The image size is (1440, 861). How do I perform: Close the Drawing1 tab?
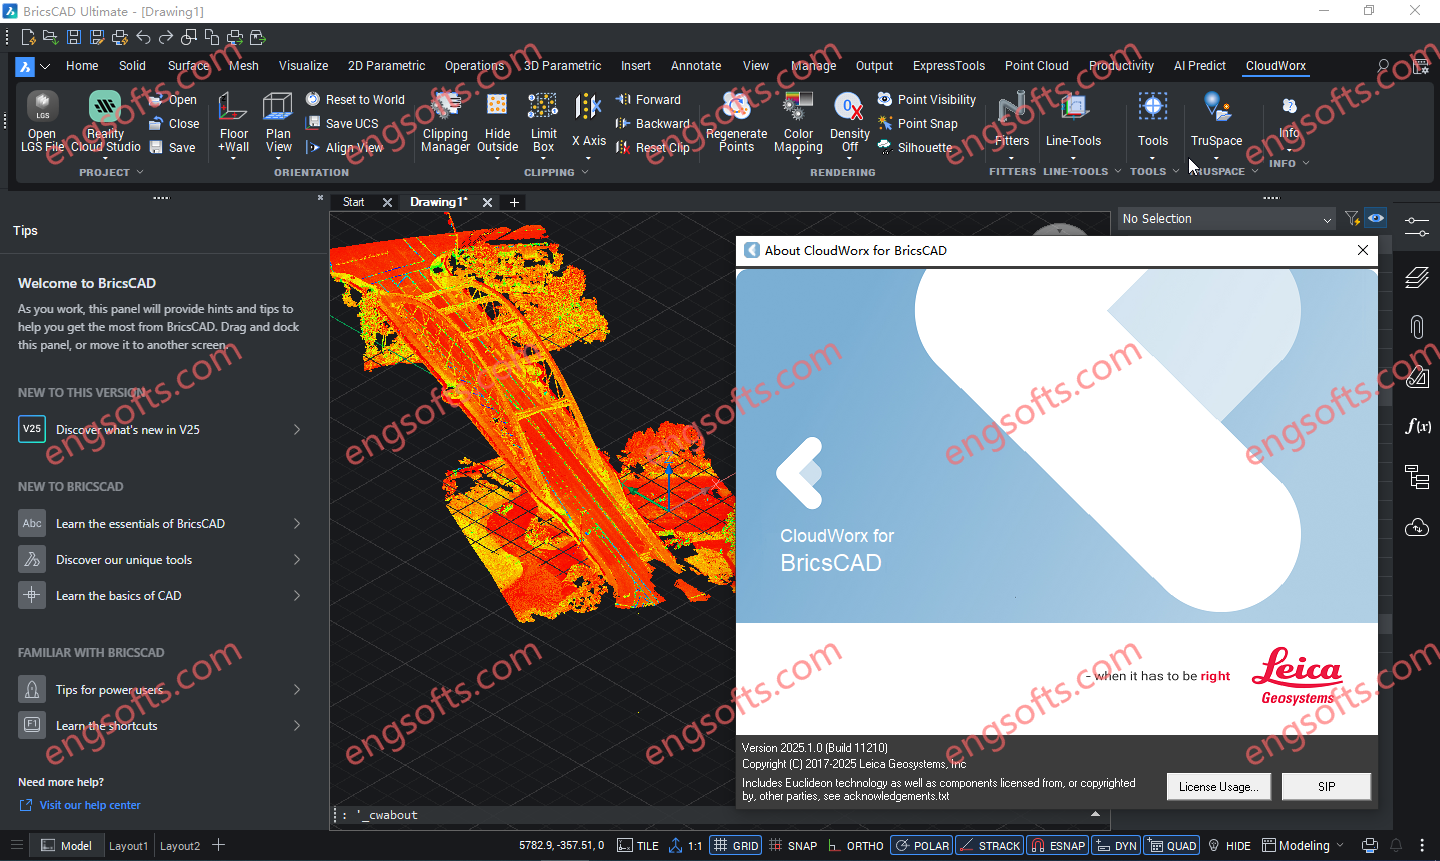487,202
